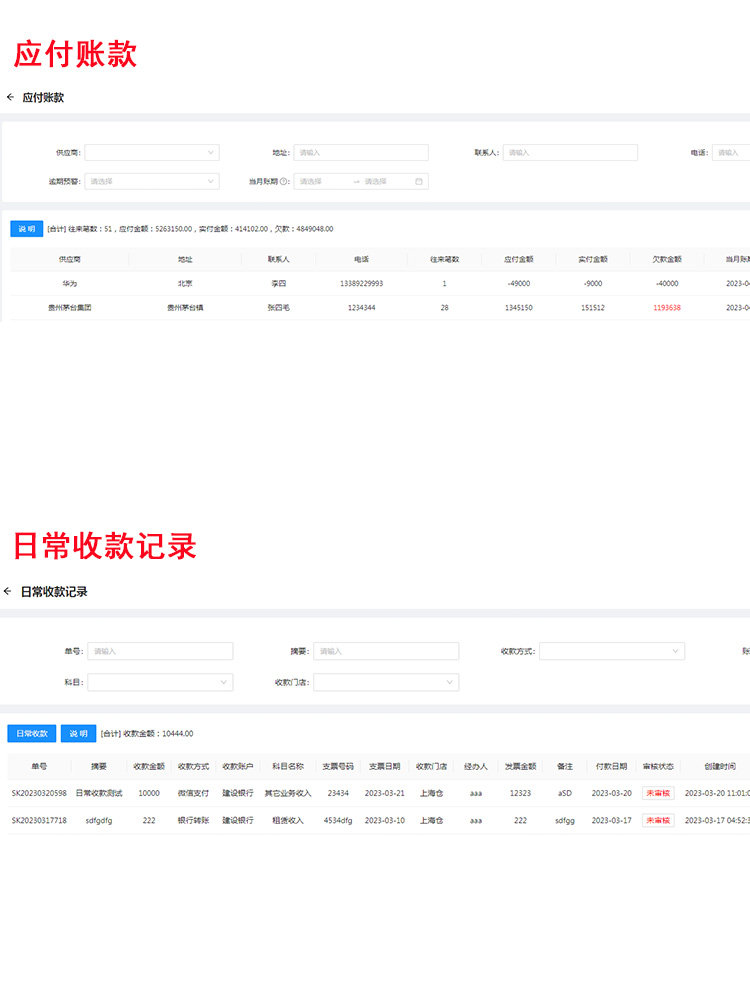Viewport: 750px width, 1000px height.
Task: Click the 1345150 payable amount cell
Action: [518, 307]
